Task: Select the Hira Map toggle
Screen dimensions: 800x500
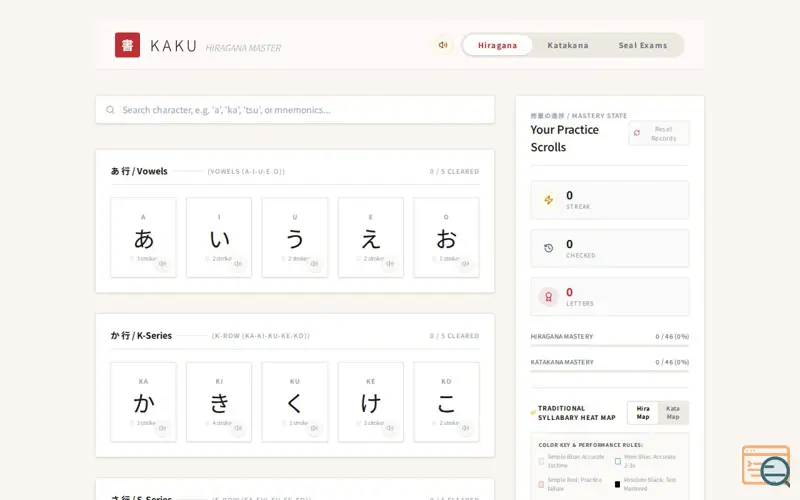Action: pos(643,413)
